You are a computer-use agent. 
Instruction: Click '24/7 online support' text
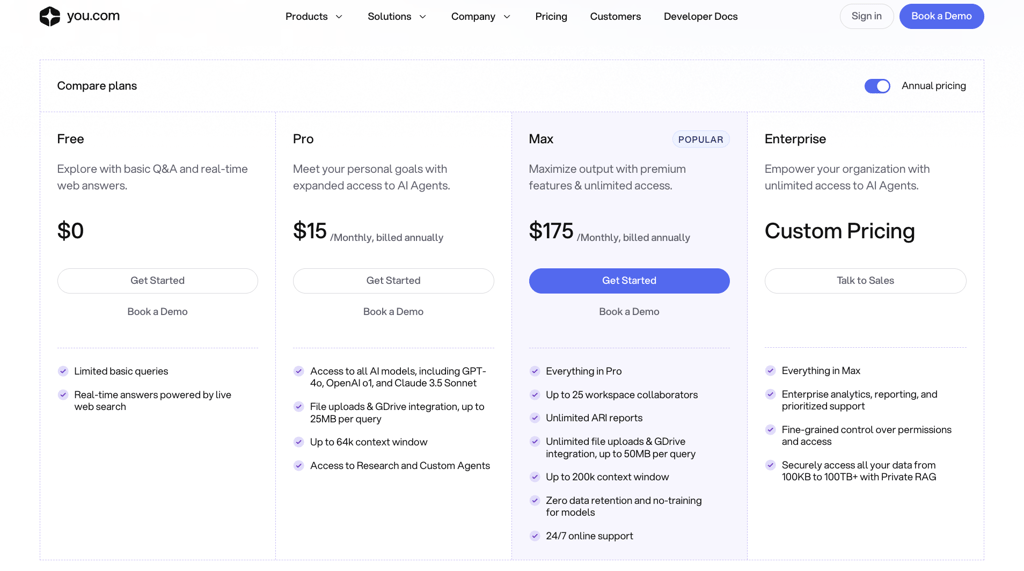pos(590,536)
